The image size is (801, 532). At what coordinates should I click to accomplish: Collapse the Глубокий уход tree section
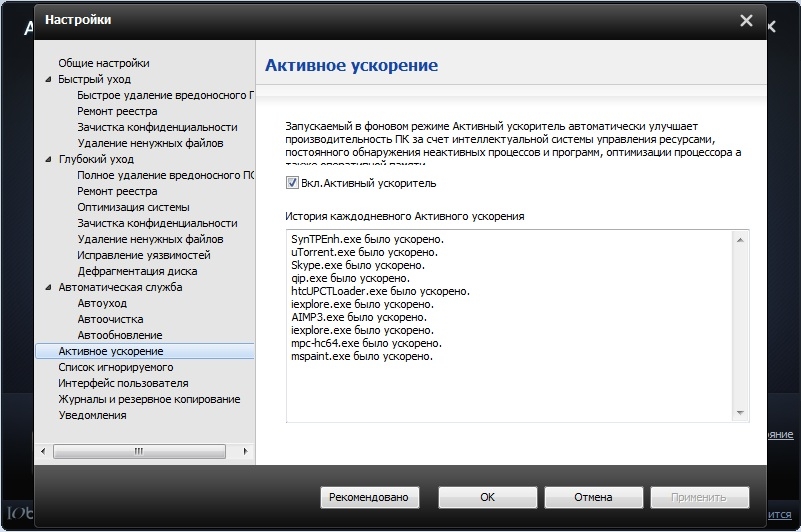tap(48, 159)
